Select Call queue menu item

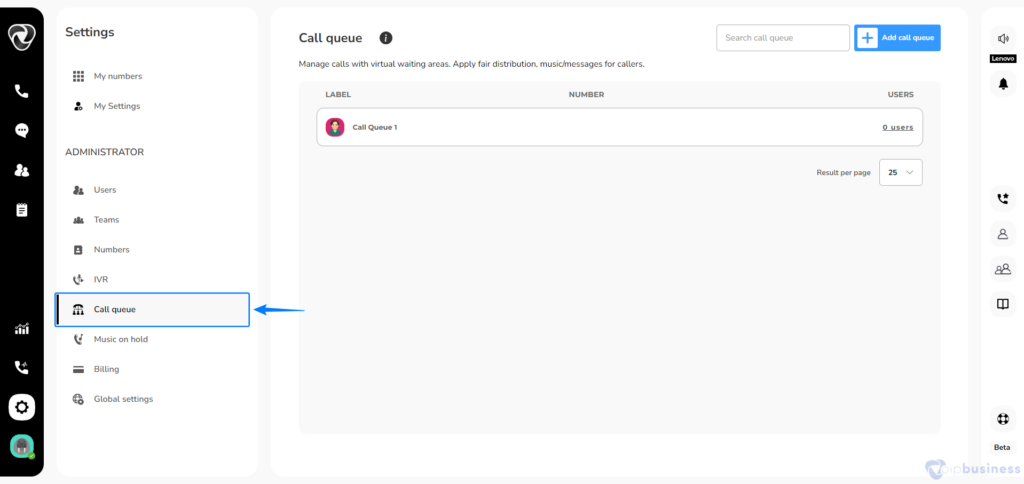[152, 310]
